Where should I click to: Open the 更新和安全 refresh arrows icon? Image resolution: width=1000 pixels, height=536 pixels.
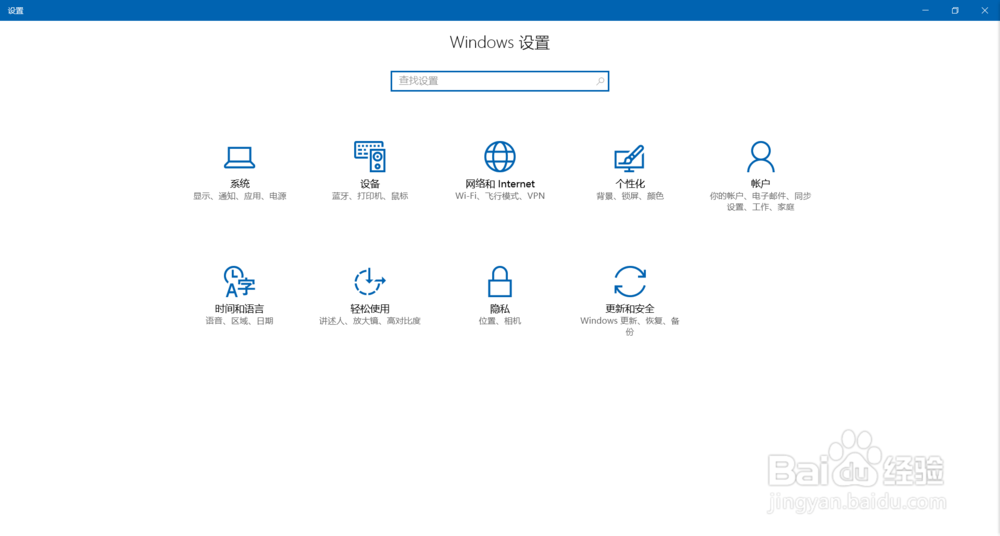click(629, 281)
